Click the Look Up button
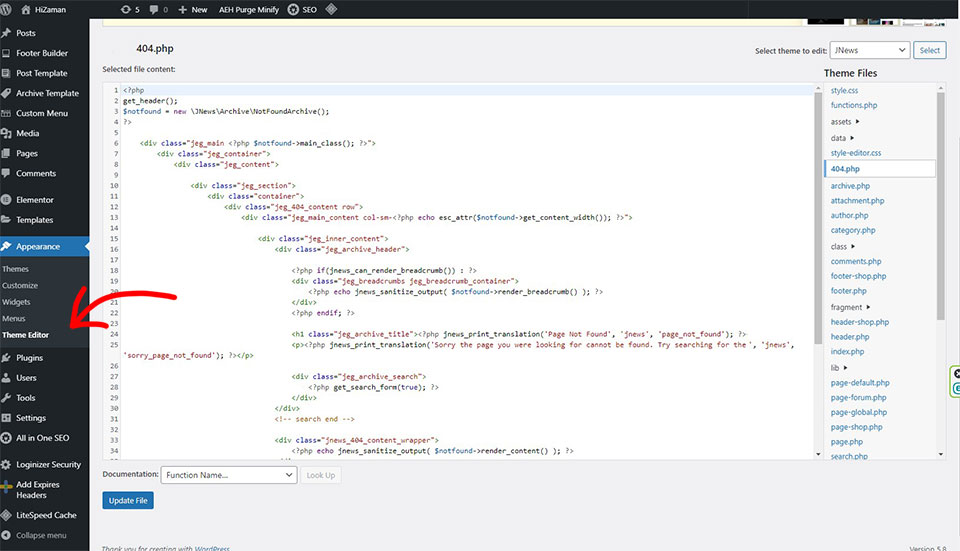This screenshot has width=960, height=551. [x=321, y=475]
